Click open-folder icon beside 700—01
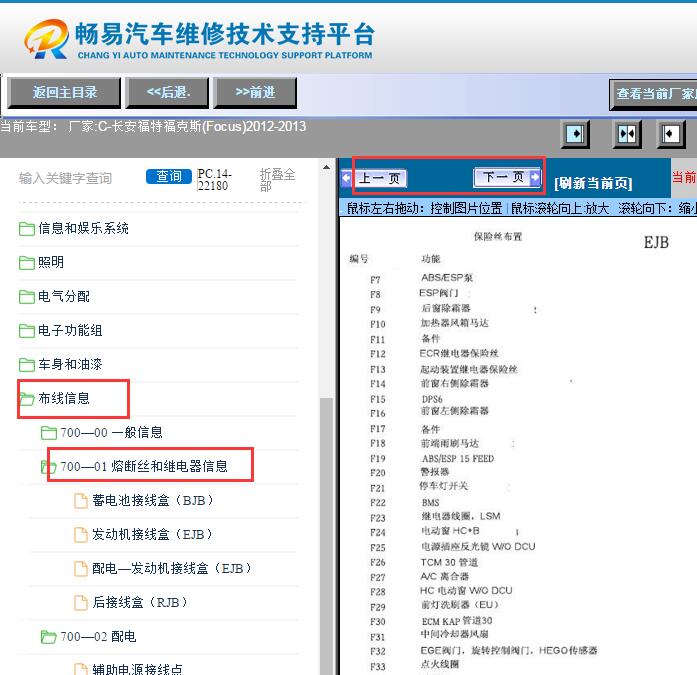 coord(48,467)
